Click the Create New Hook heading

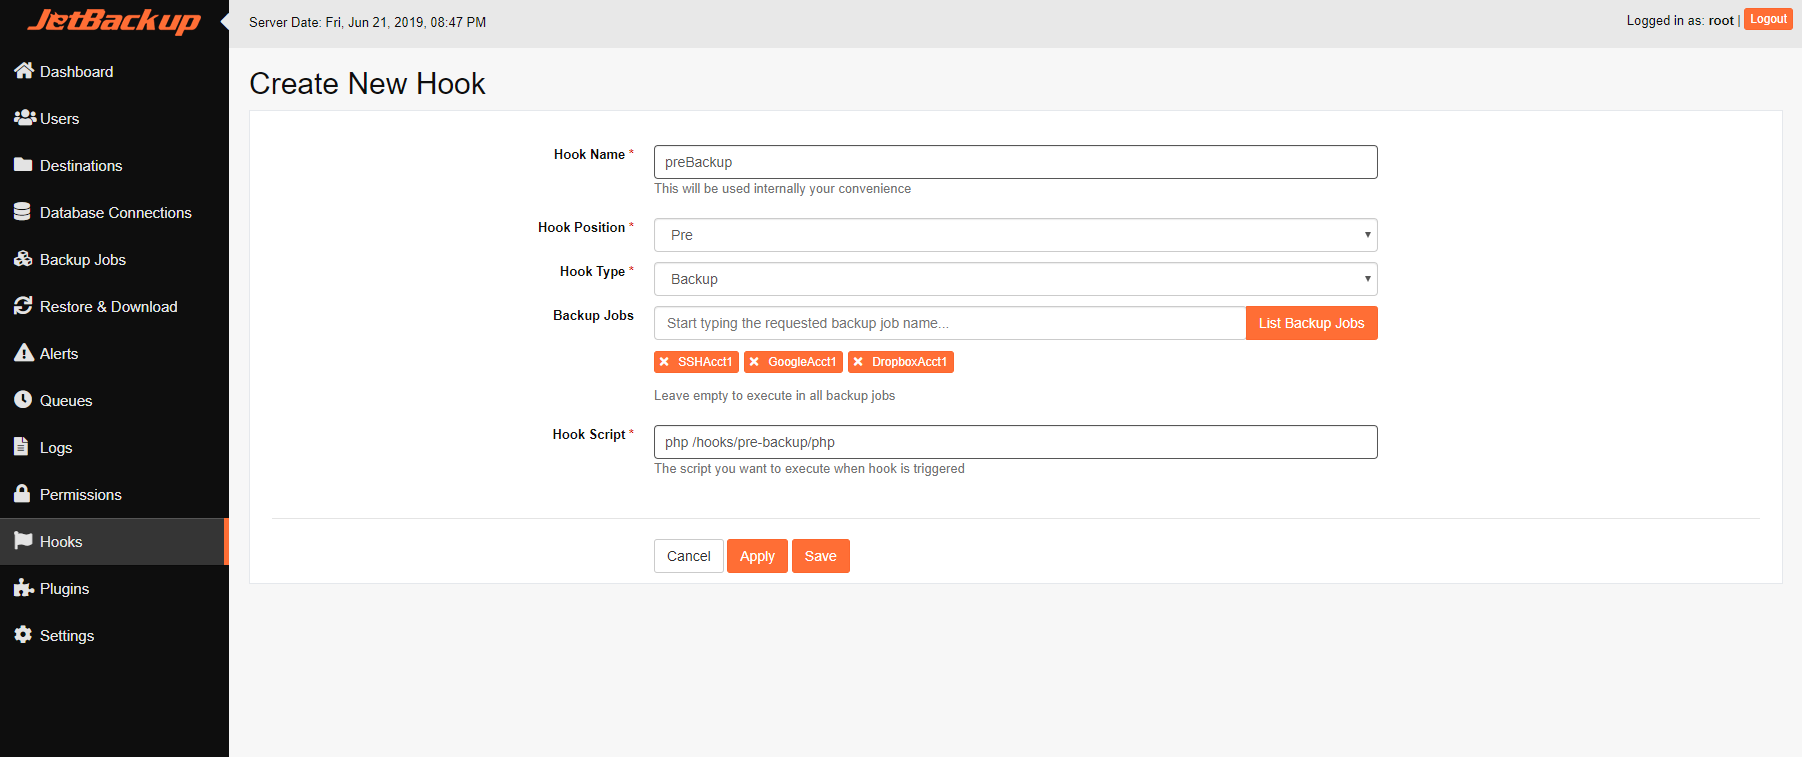[367, 83]
